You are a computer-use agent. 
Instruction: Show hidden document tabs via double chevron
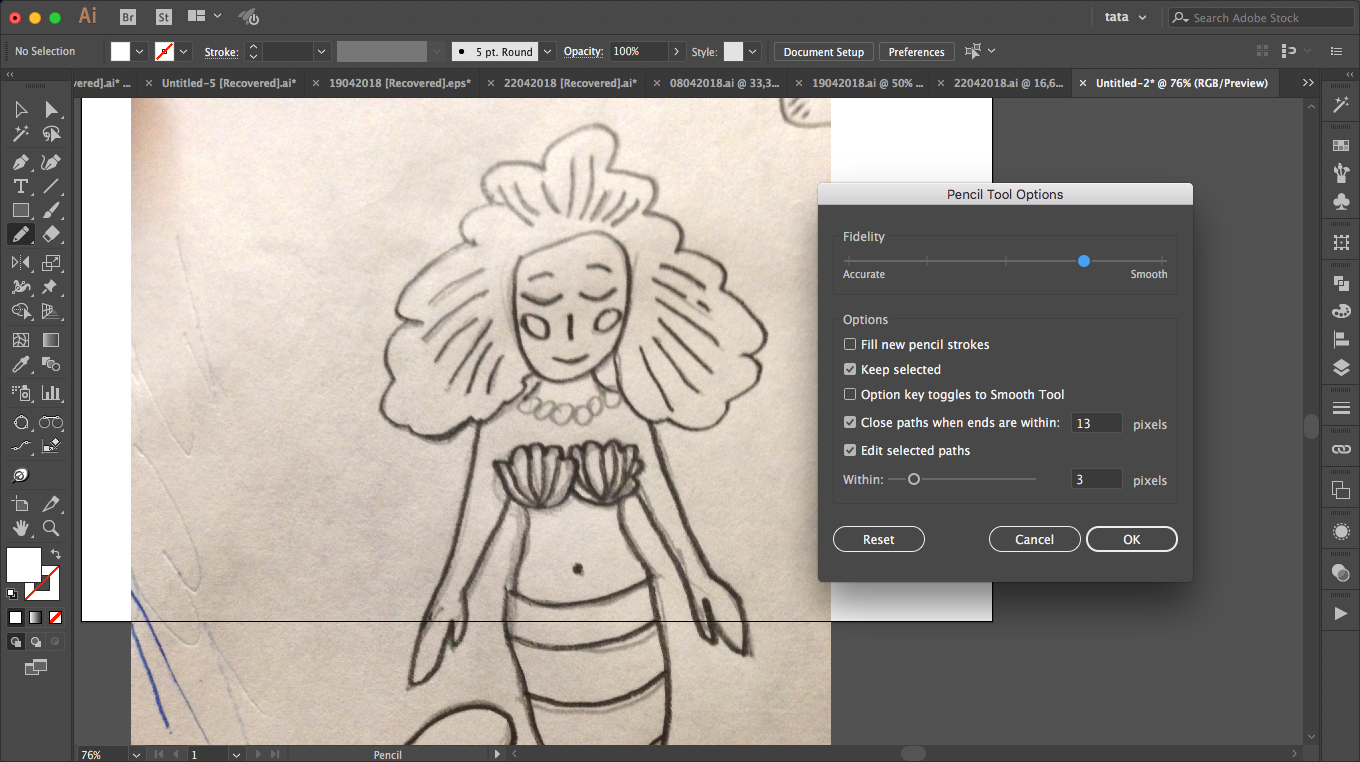pos(1308,83)
